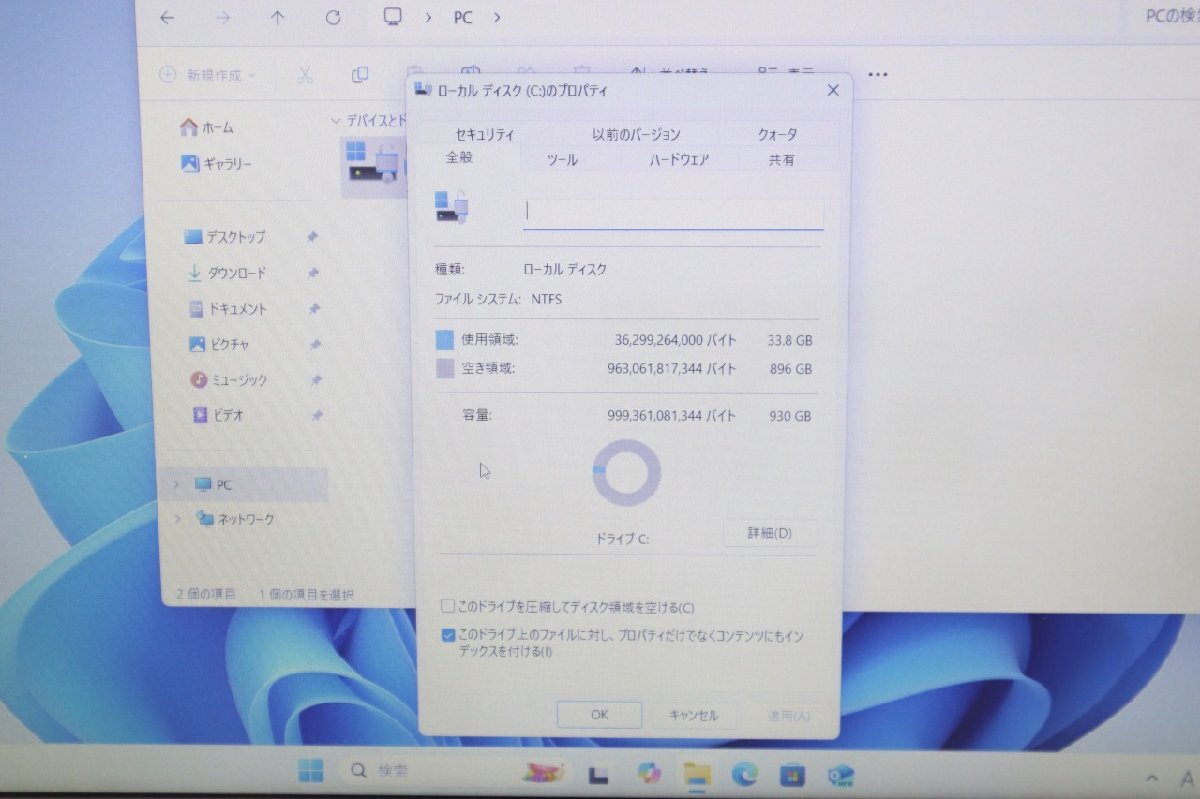Switch to the セキュリティ tab

484,134
